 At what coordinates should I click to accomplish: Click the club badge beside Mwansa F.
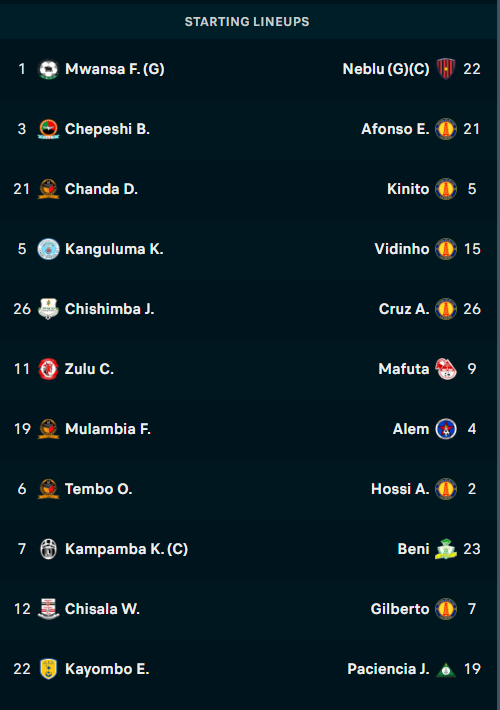tap(48, 69)
